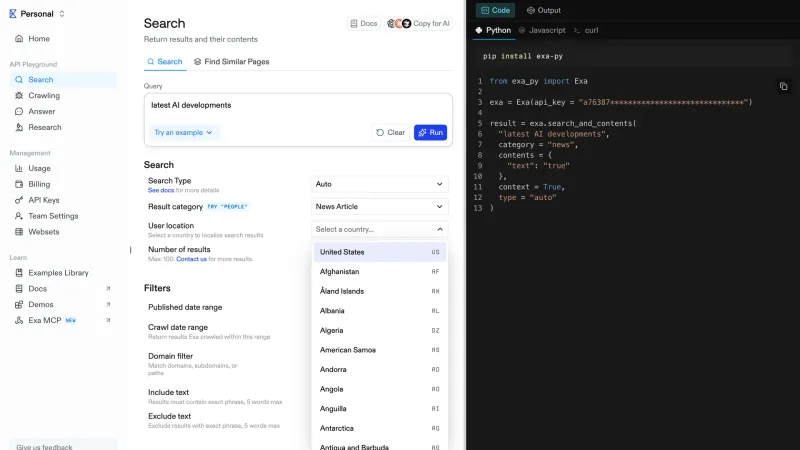This screenshot has width=800, height=450.
Task: Click the Examples Library book icon
Action: point(19,273)
